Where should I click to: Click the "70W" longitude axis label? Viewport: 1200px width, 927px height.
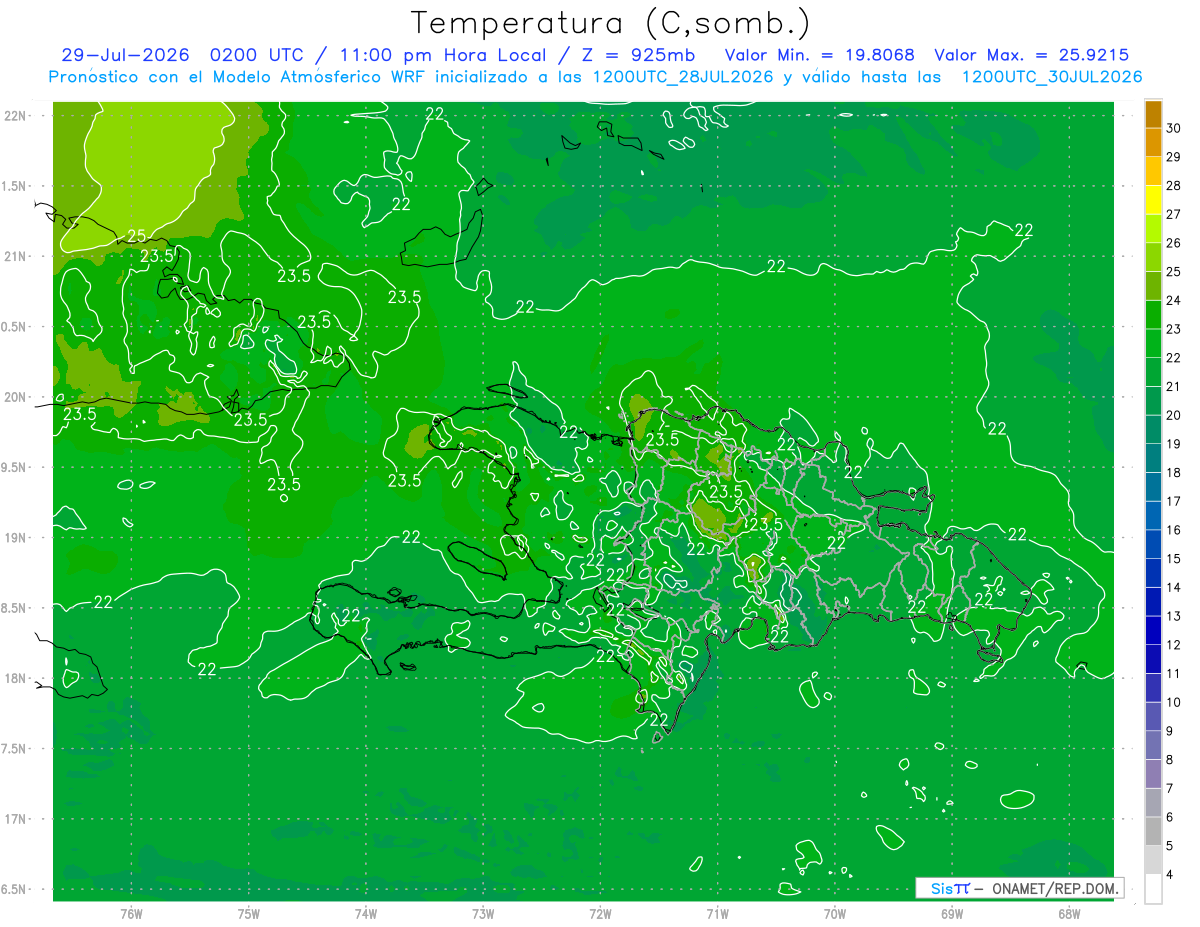[834, 914]
